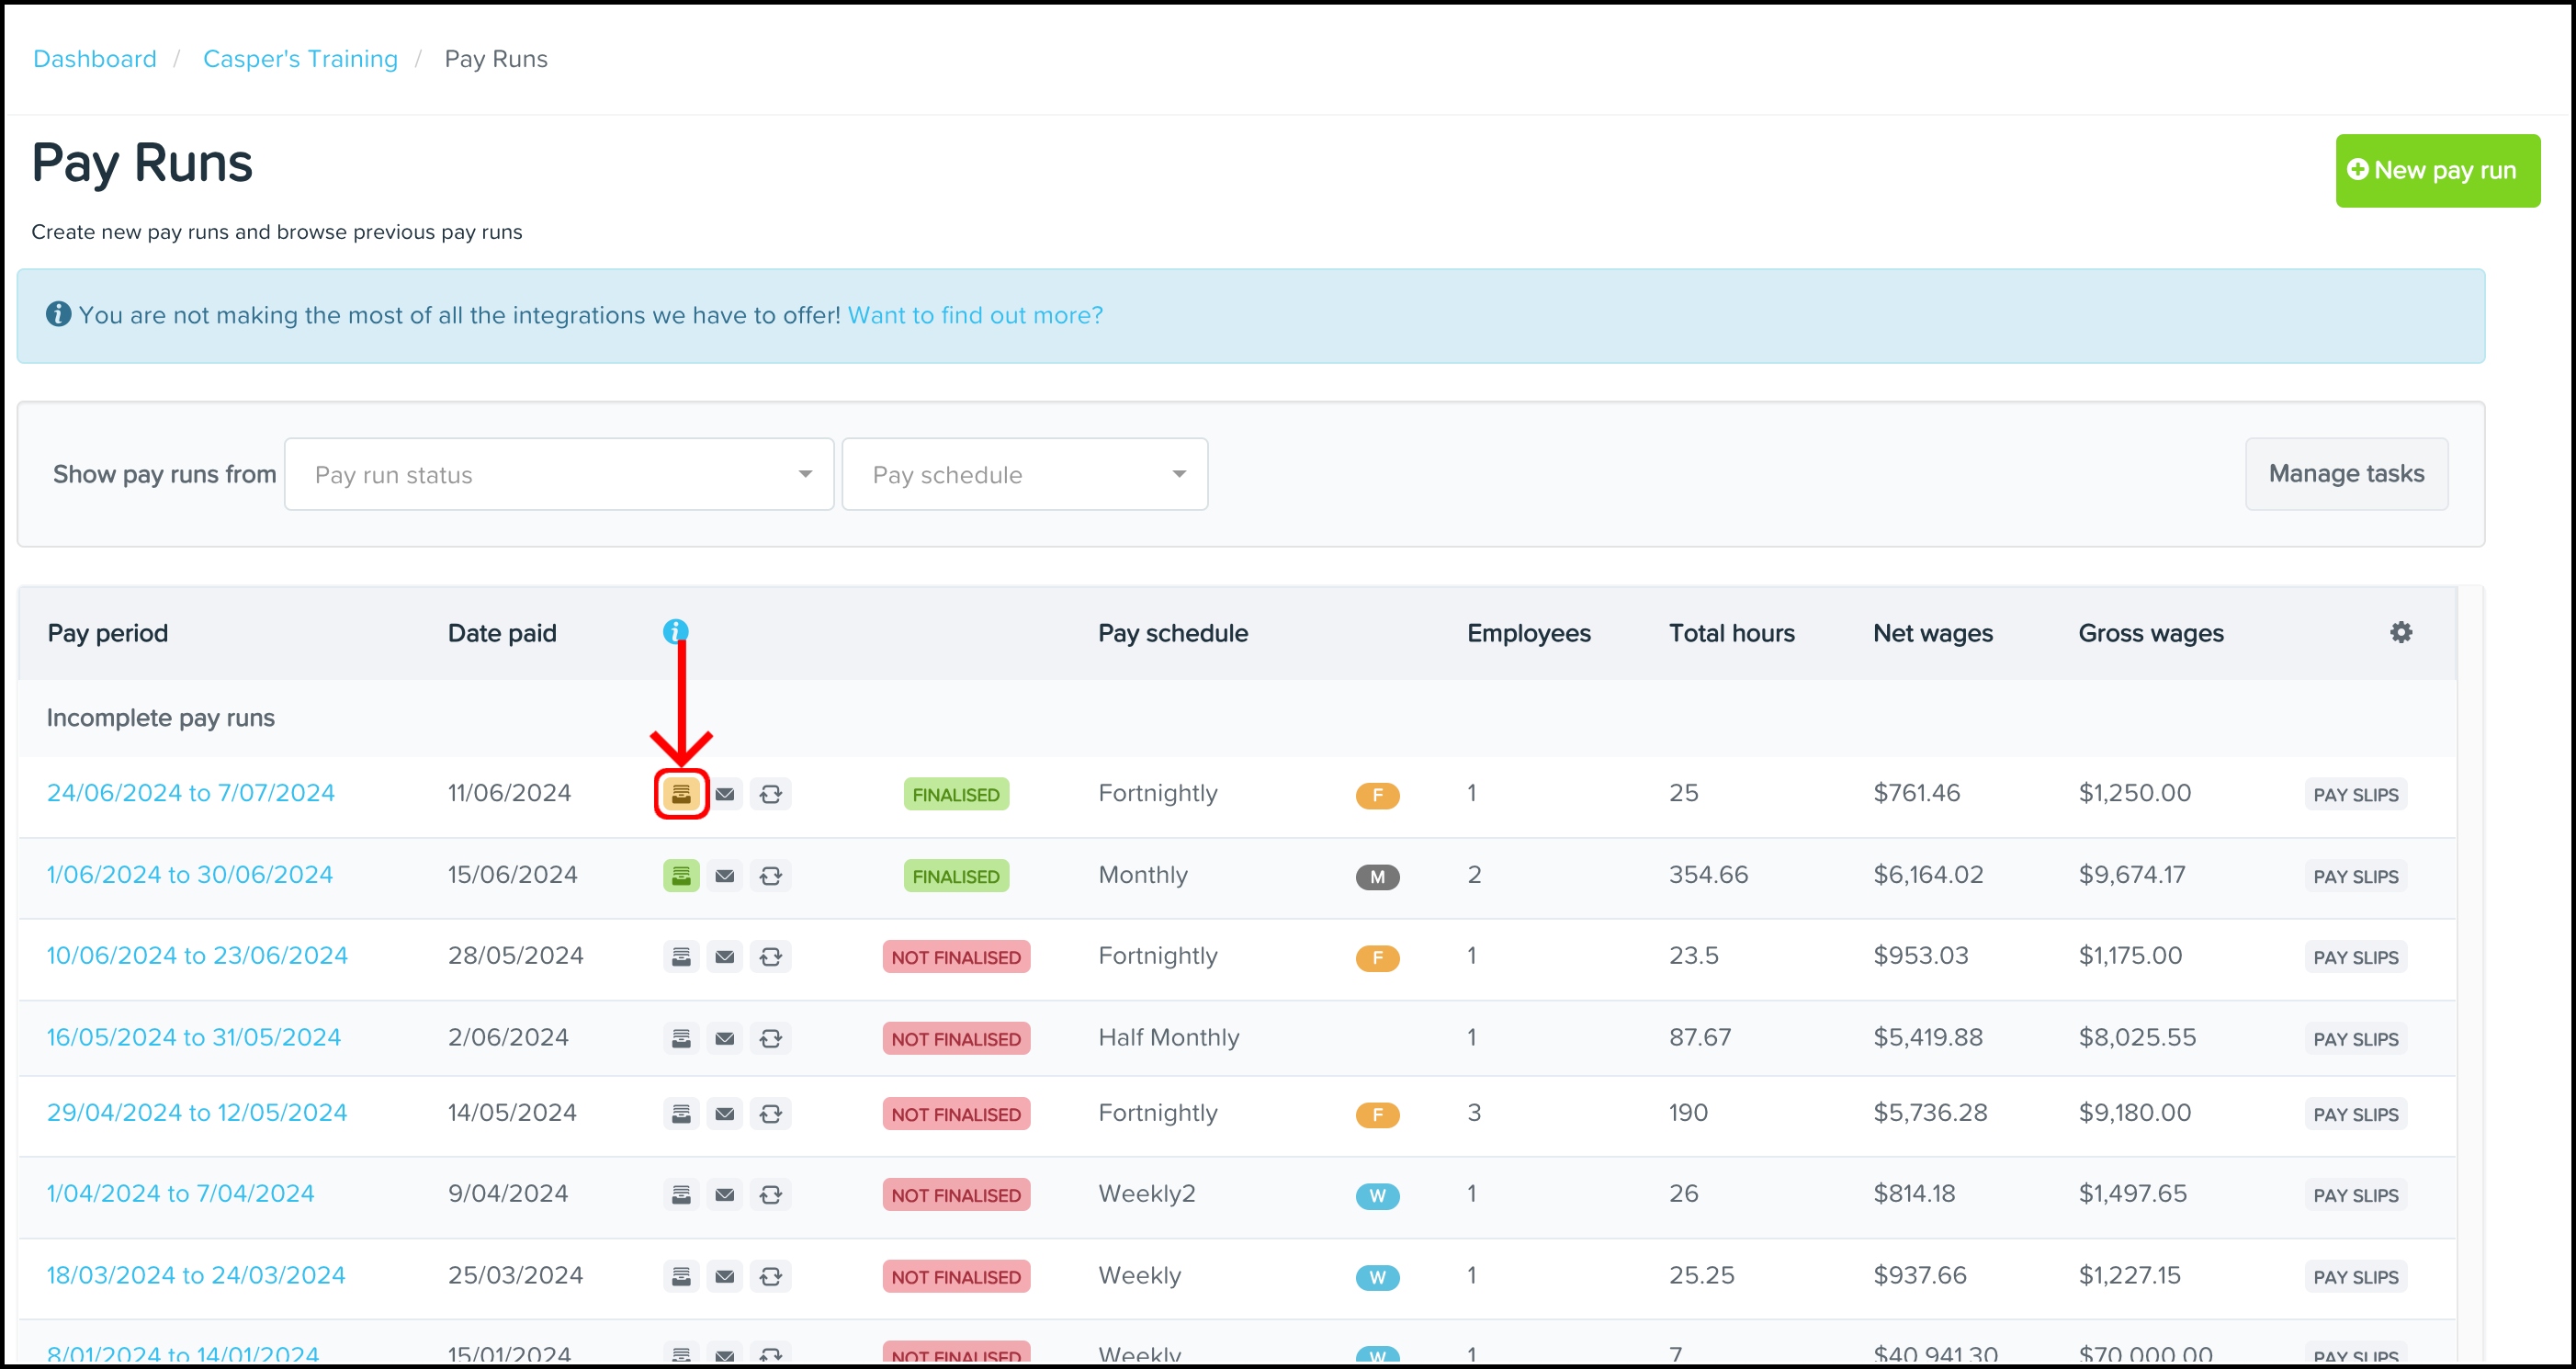Click the envelope icon in the Half Monthly row
This screenshot has width=2576, height=1369.
725,1039
